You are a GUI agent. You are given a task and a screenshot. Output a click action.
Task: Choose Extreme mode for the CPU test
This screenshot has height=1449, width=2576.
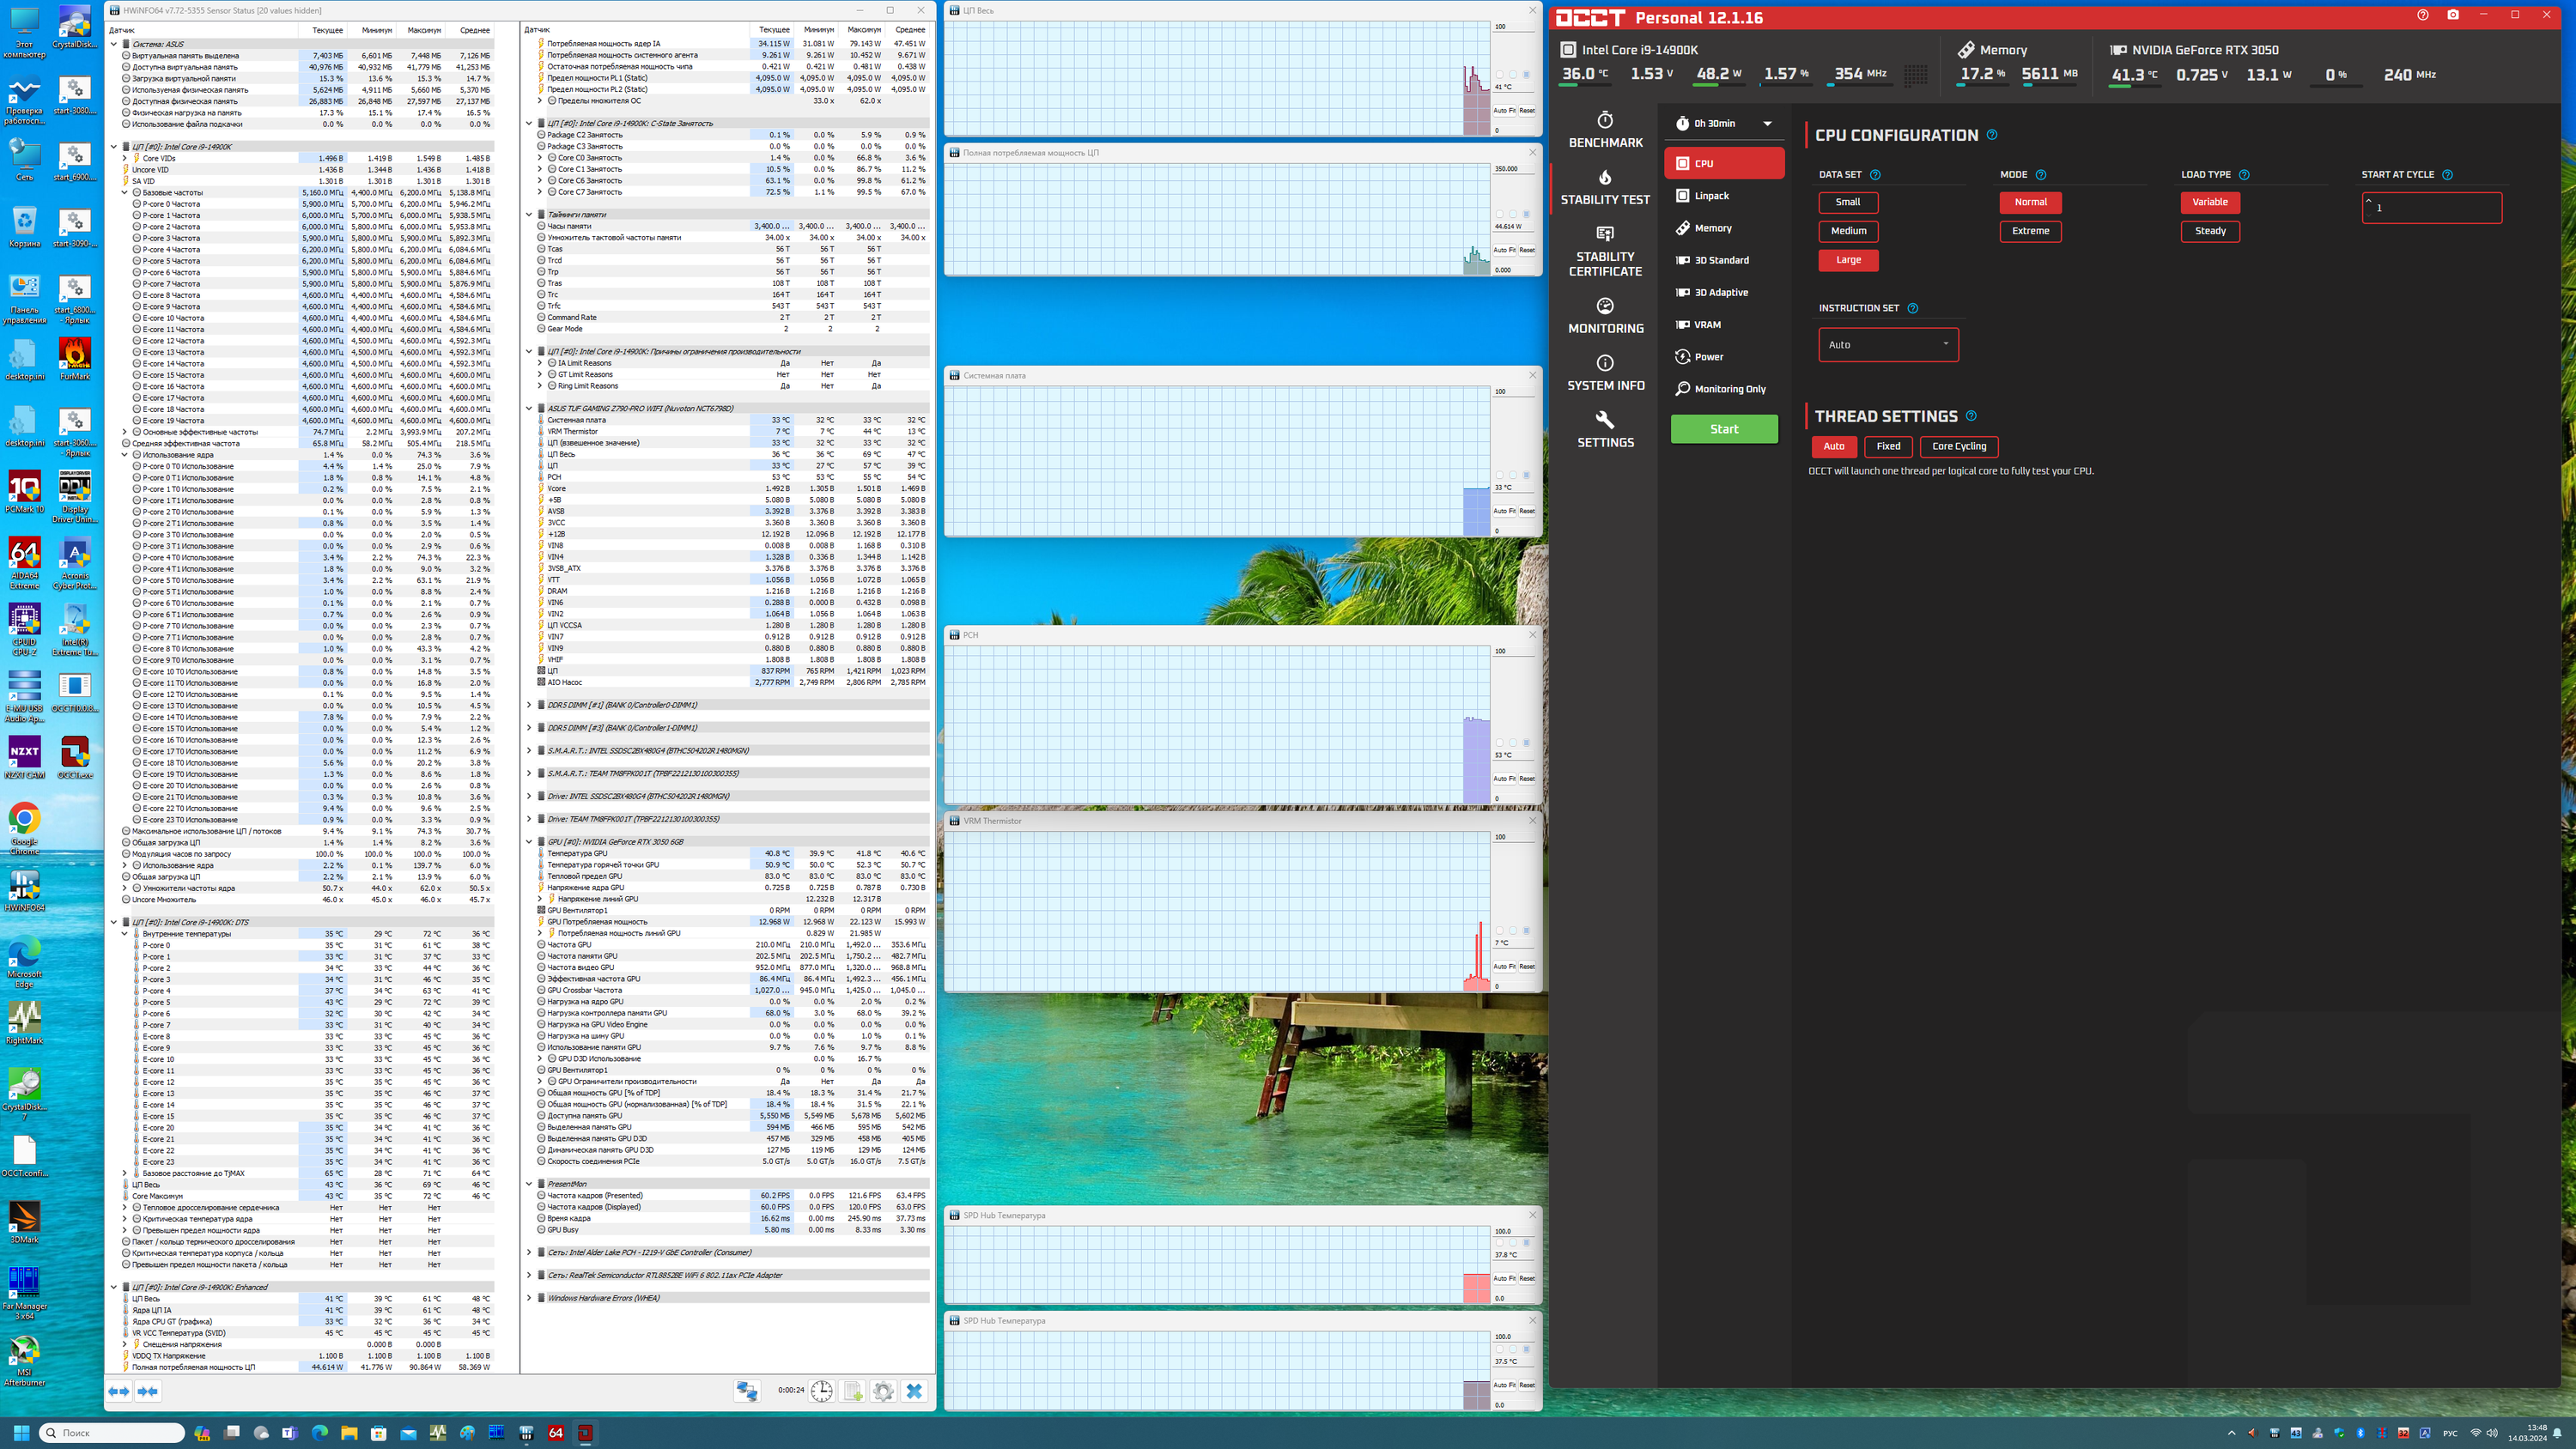pyautogui.click(x=2030, y=231)
